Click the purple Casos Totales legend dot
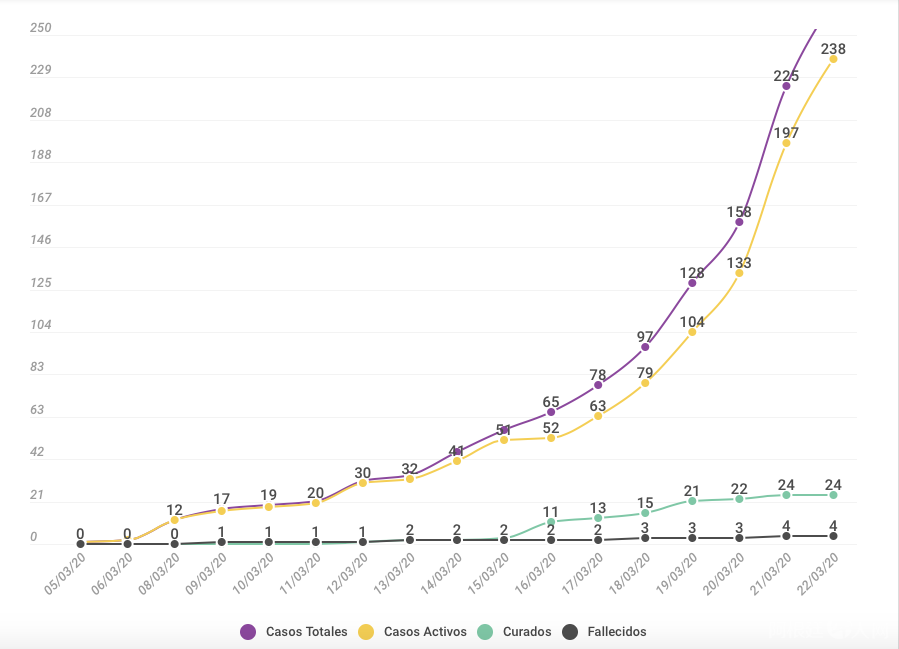 coord(248,632)
